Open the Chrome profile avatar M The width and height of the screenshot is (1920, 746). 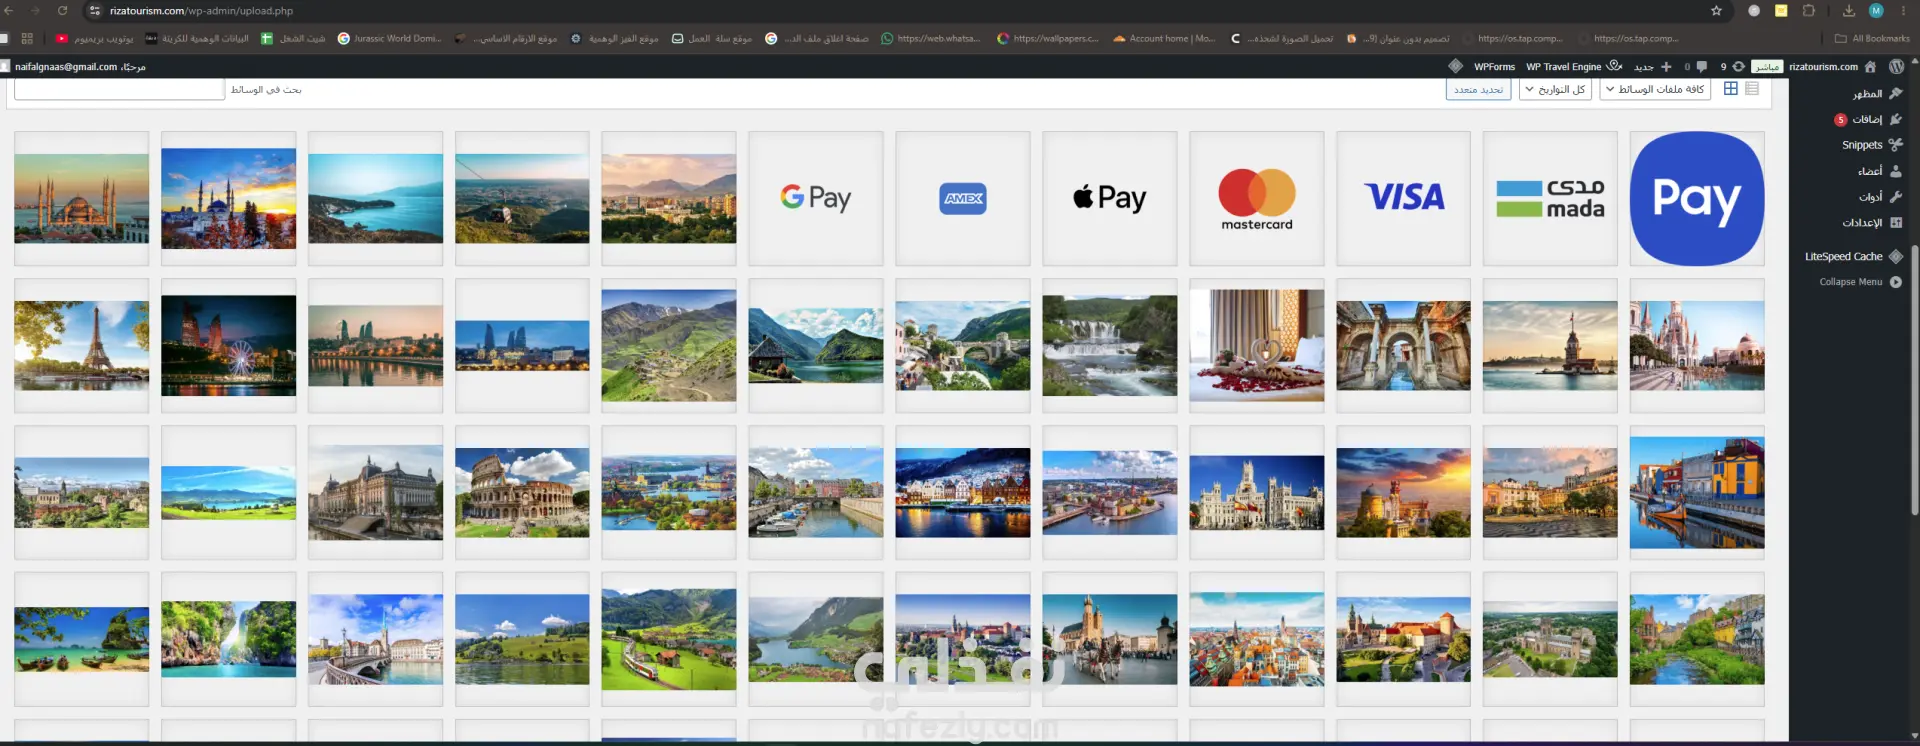coord(1876,11)
